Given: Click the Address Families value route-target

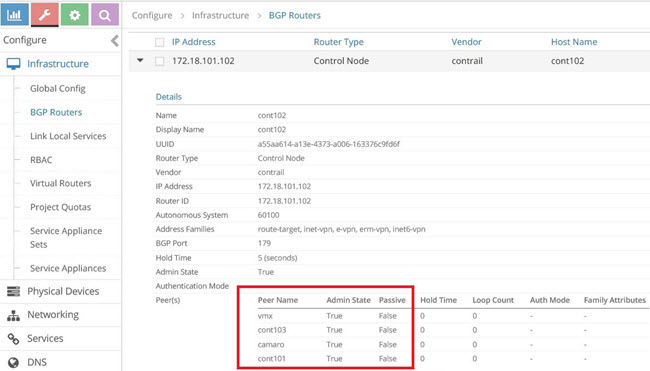Looking at the screenshot, I should coord(341,229).
